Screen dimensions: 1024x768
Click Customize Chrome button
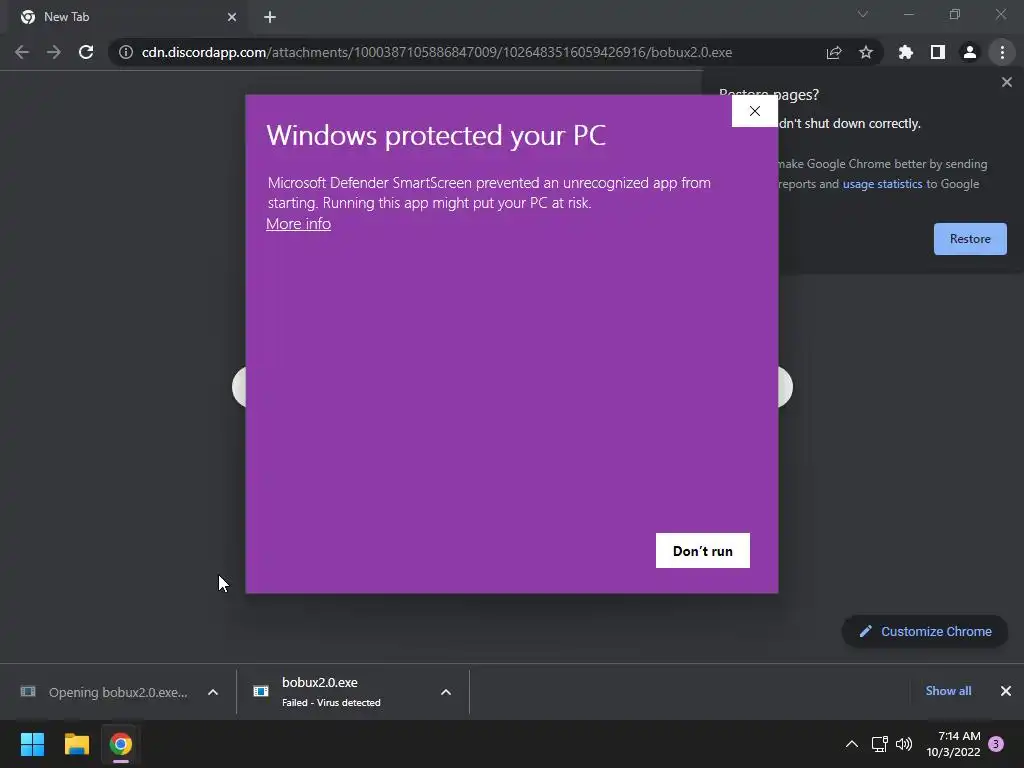pos(925,632)
